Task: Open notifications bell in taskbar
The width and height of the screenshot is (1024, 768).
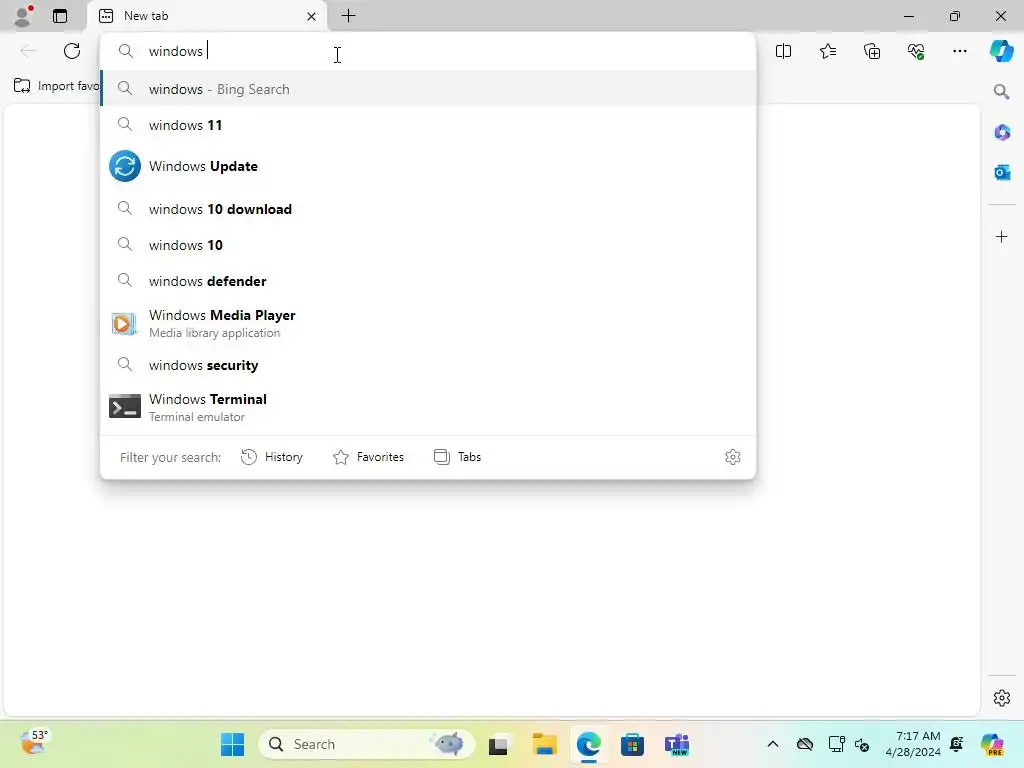Action: point(957,744)
